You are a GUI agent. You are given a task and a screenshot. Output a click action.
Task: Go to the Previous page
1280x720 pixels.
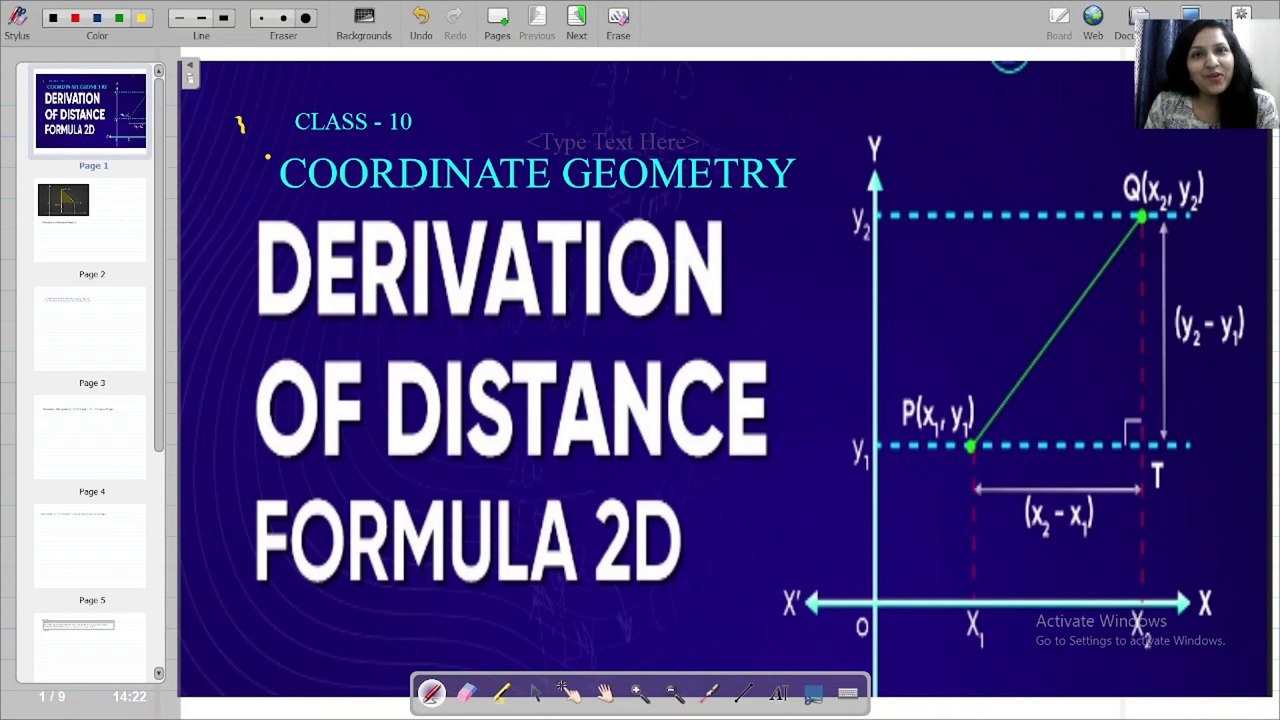(x=537, y=23)
